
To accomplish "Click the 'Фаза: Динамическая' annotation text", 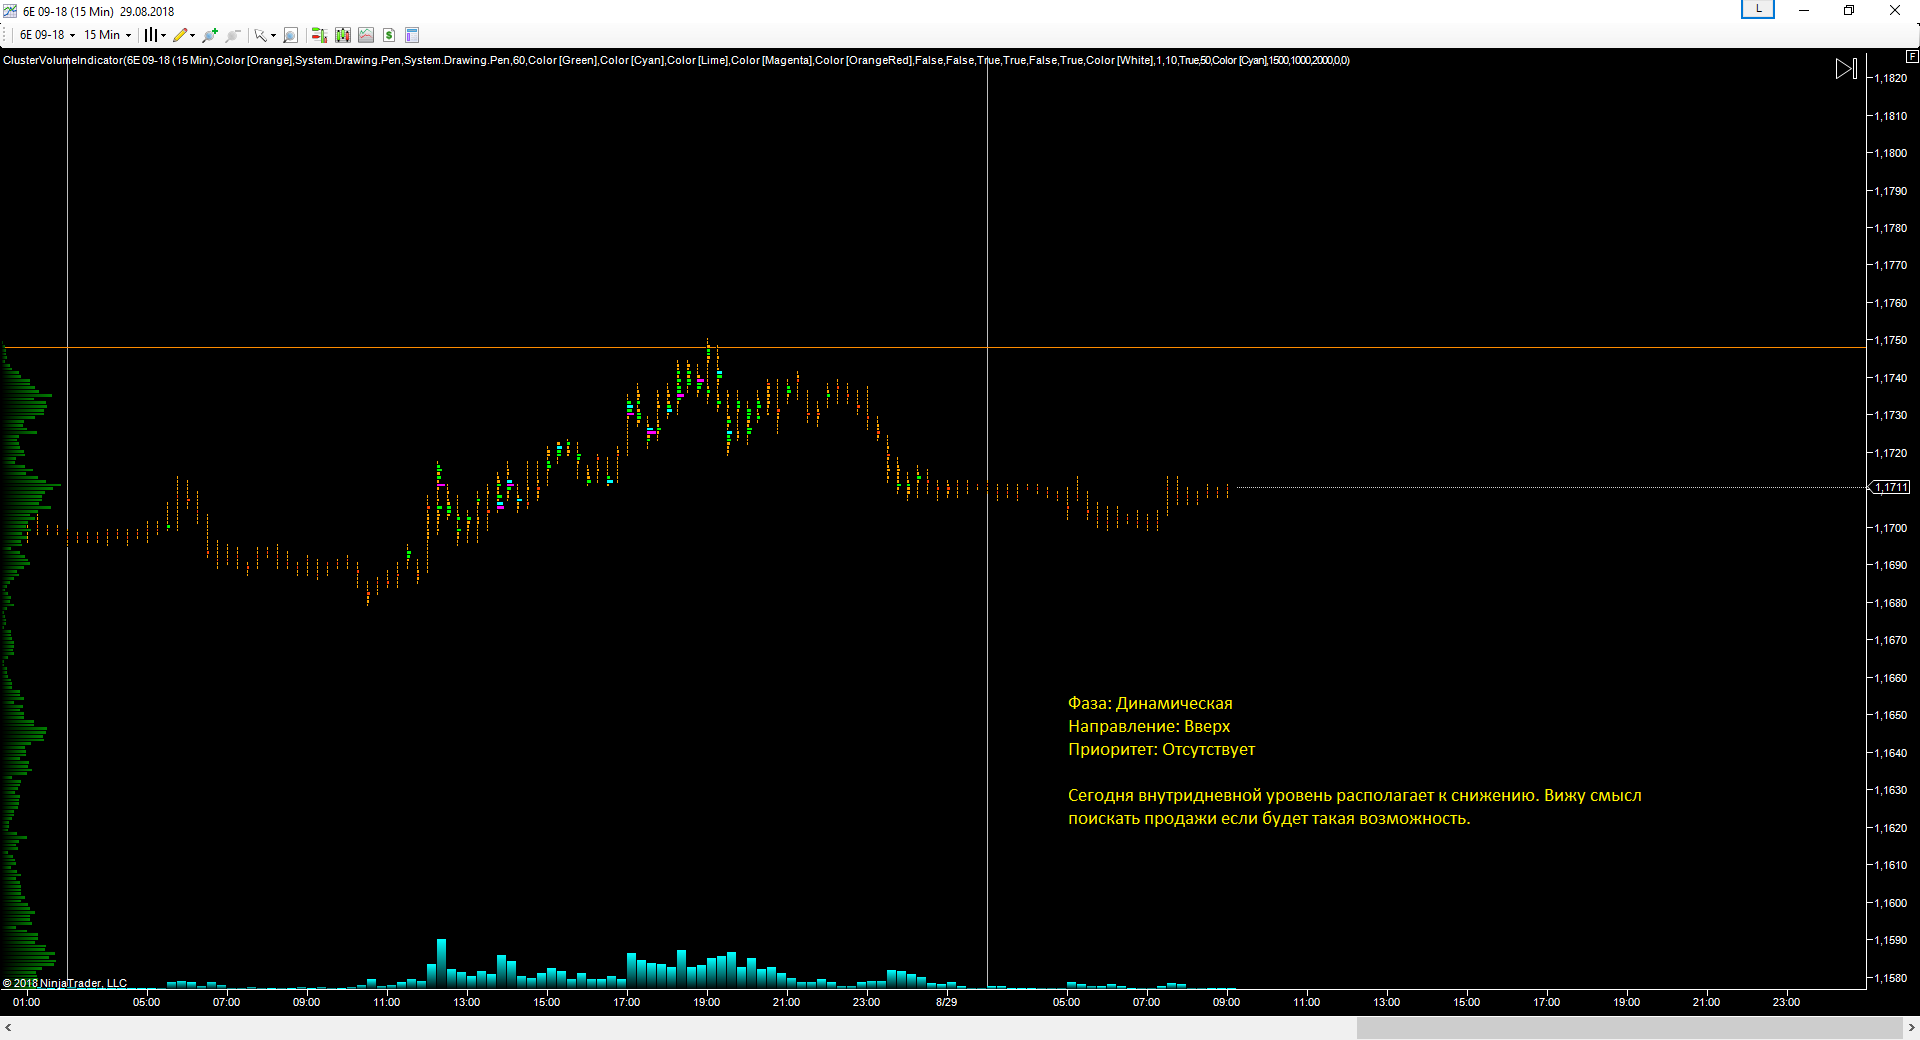I will coord(1150,703).
